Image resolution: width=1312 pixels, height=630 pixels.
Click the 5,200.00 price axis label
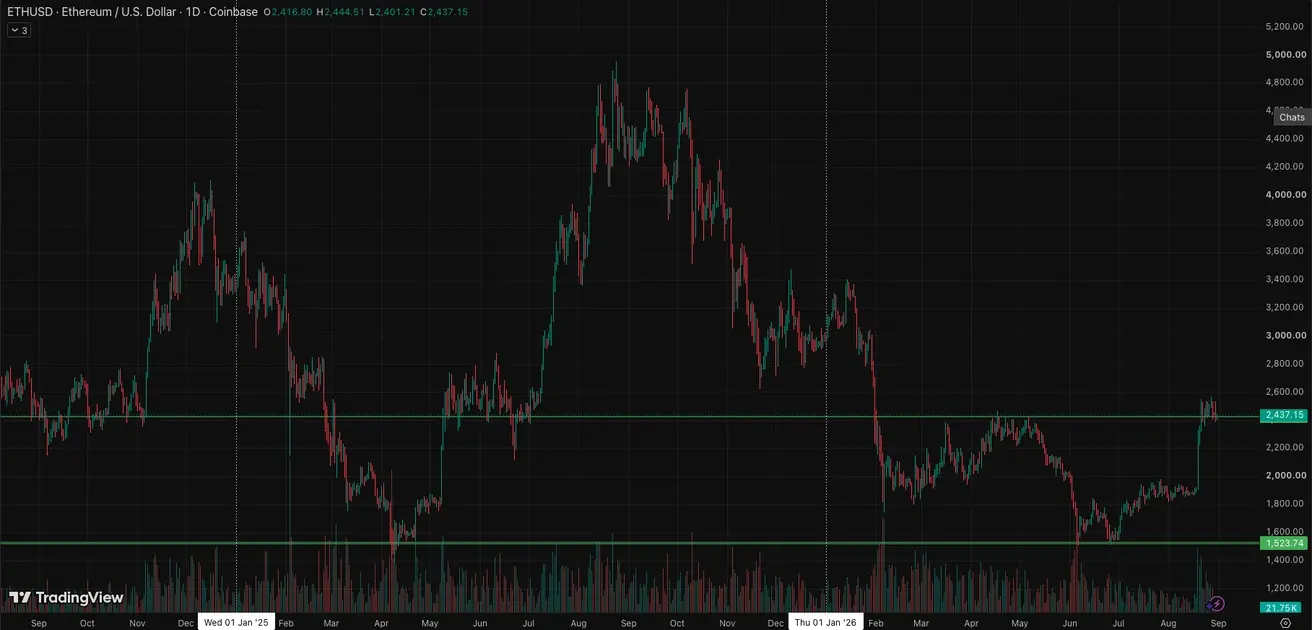pyautogui.click(x=1285, y=25)
